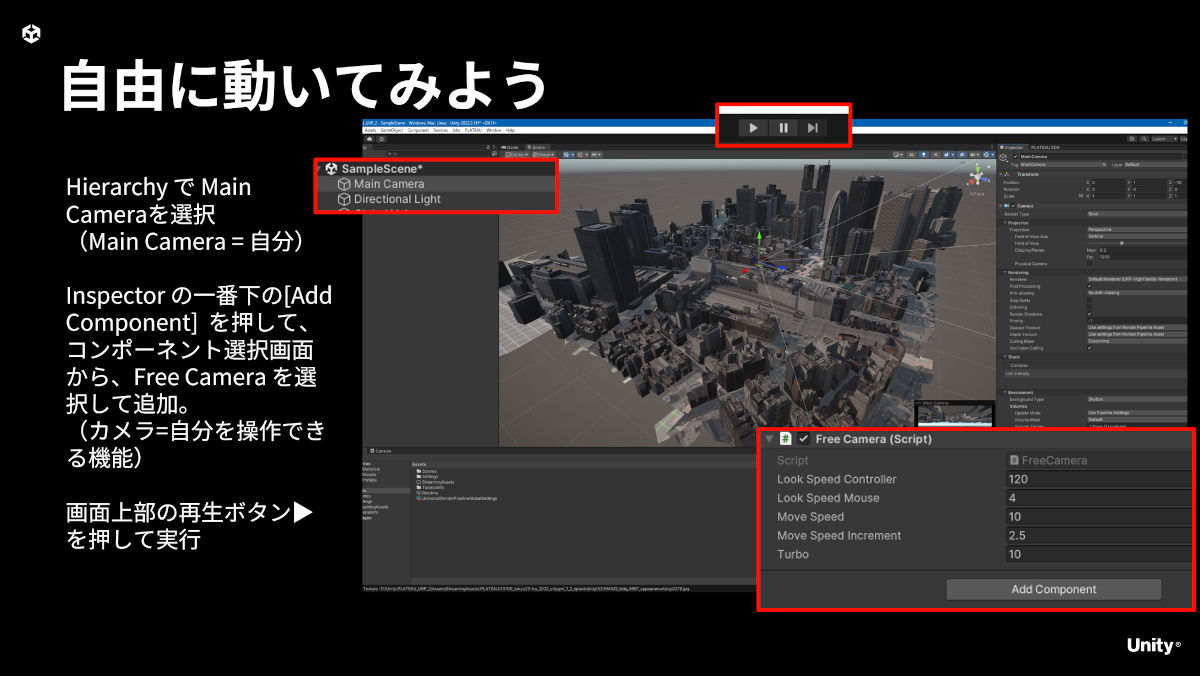The height and width of the screenshot is (676, 1200).
Task: Click the Unity logo in the top-left corner
Action: [x=31, y=34]
